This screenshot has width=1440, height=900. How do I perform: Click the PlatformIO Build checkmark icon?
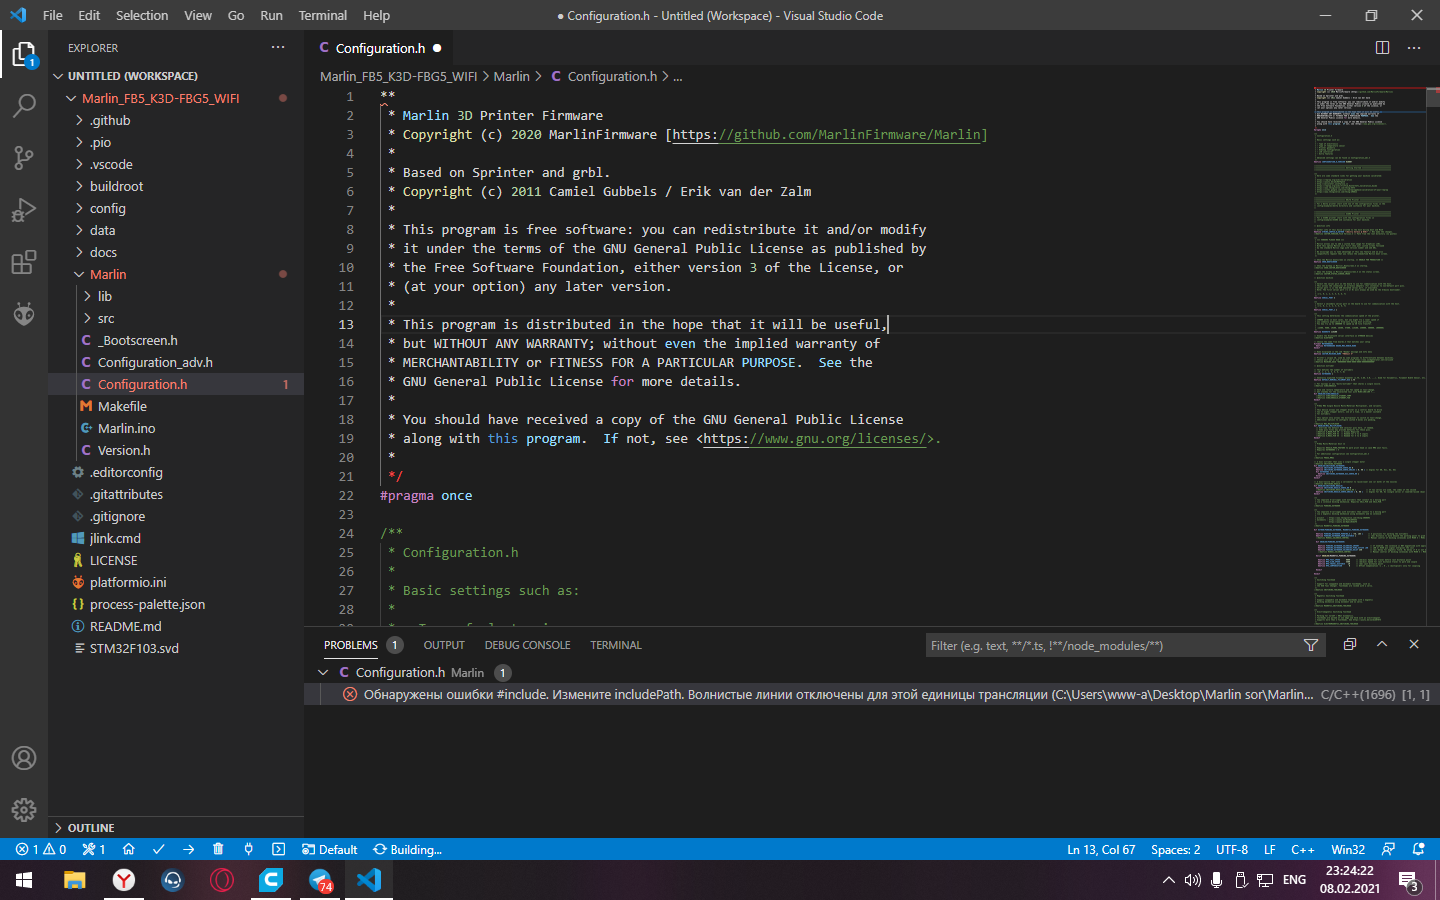point(158,849)
